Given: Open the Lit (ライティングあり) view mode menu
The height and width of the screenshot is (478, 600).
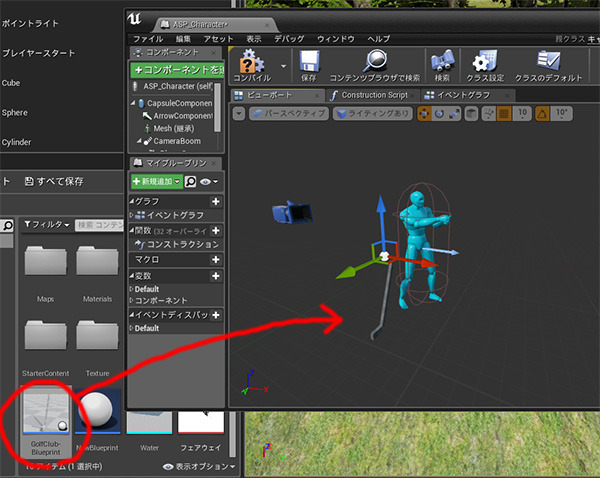Looking at the screenshot, I should [373, 114].
